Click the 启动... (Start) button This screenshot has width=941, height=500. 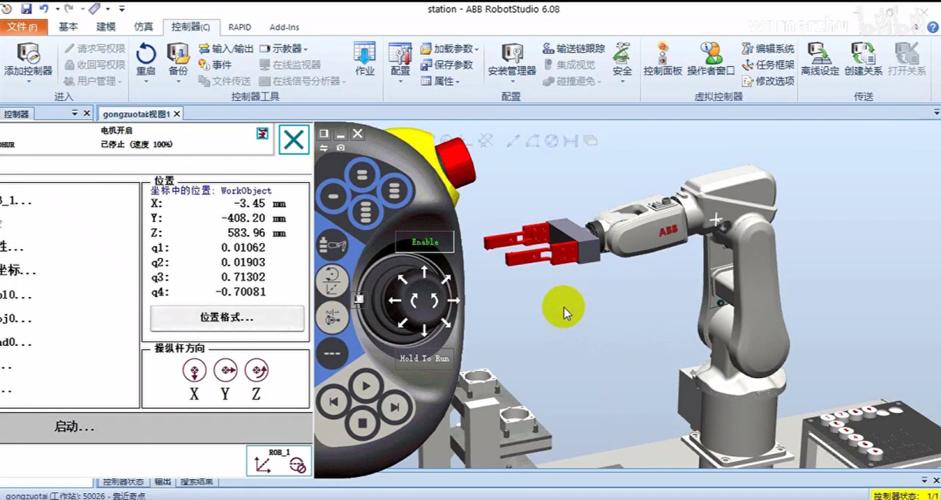[75, 427]
